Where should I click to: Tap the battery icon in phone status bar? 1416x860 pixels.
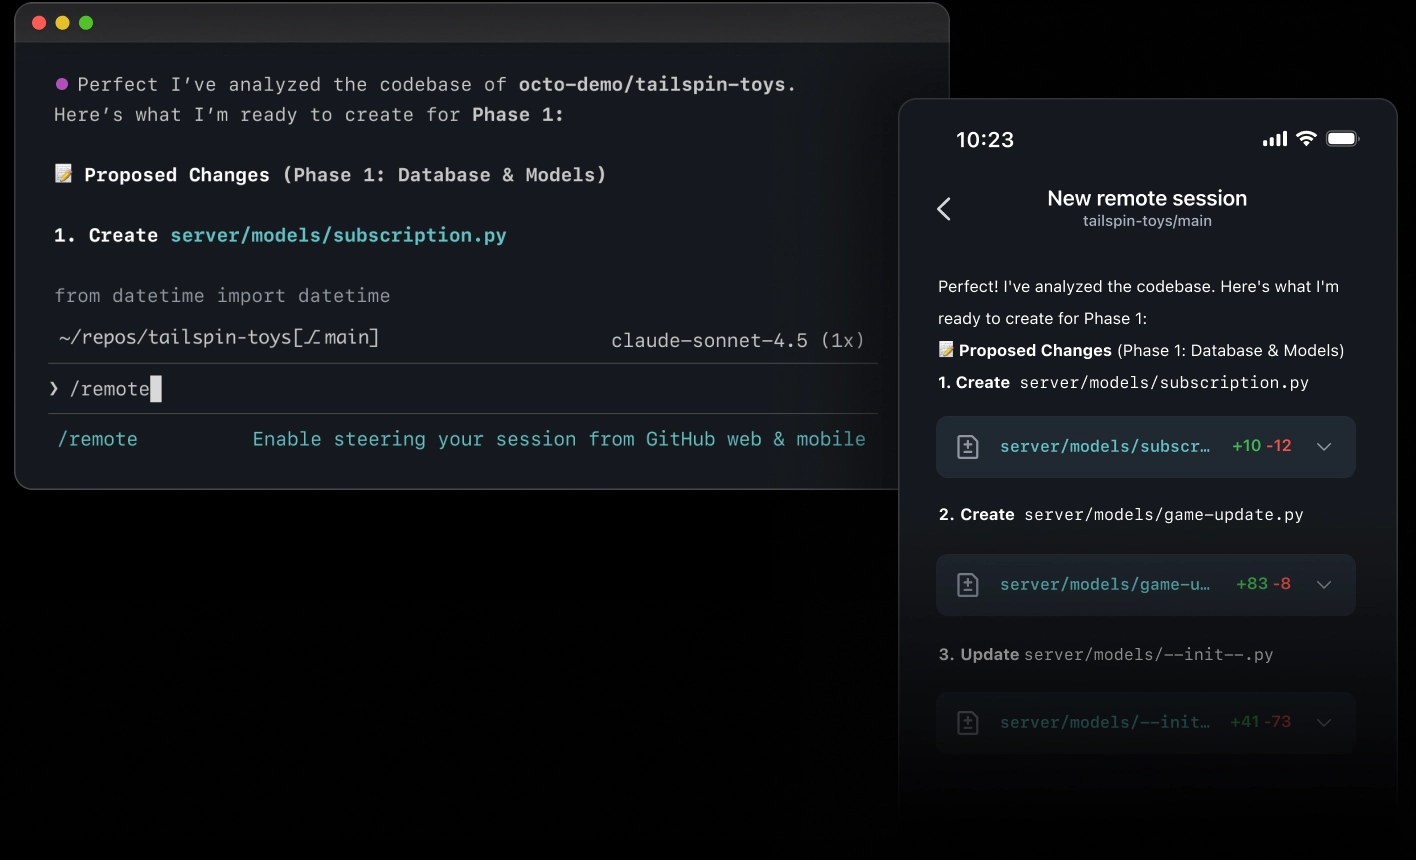(1342, 139)
